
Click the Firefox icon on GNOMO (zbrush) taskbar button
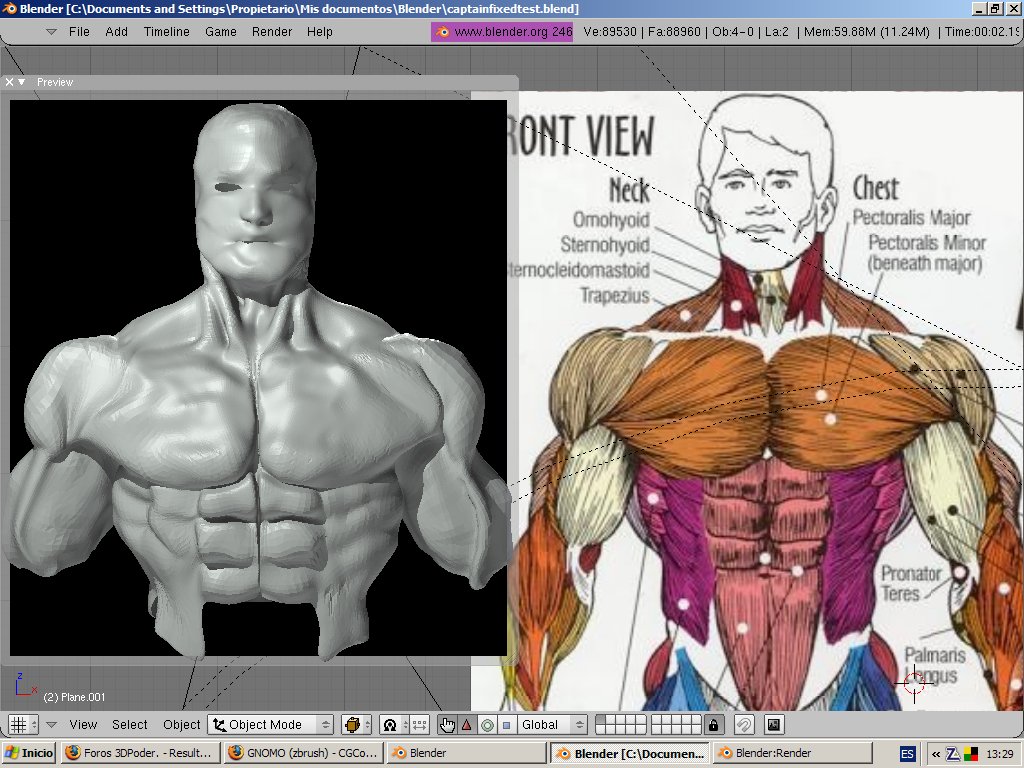tap(236, 753)
